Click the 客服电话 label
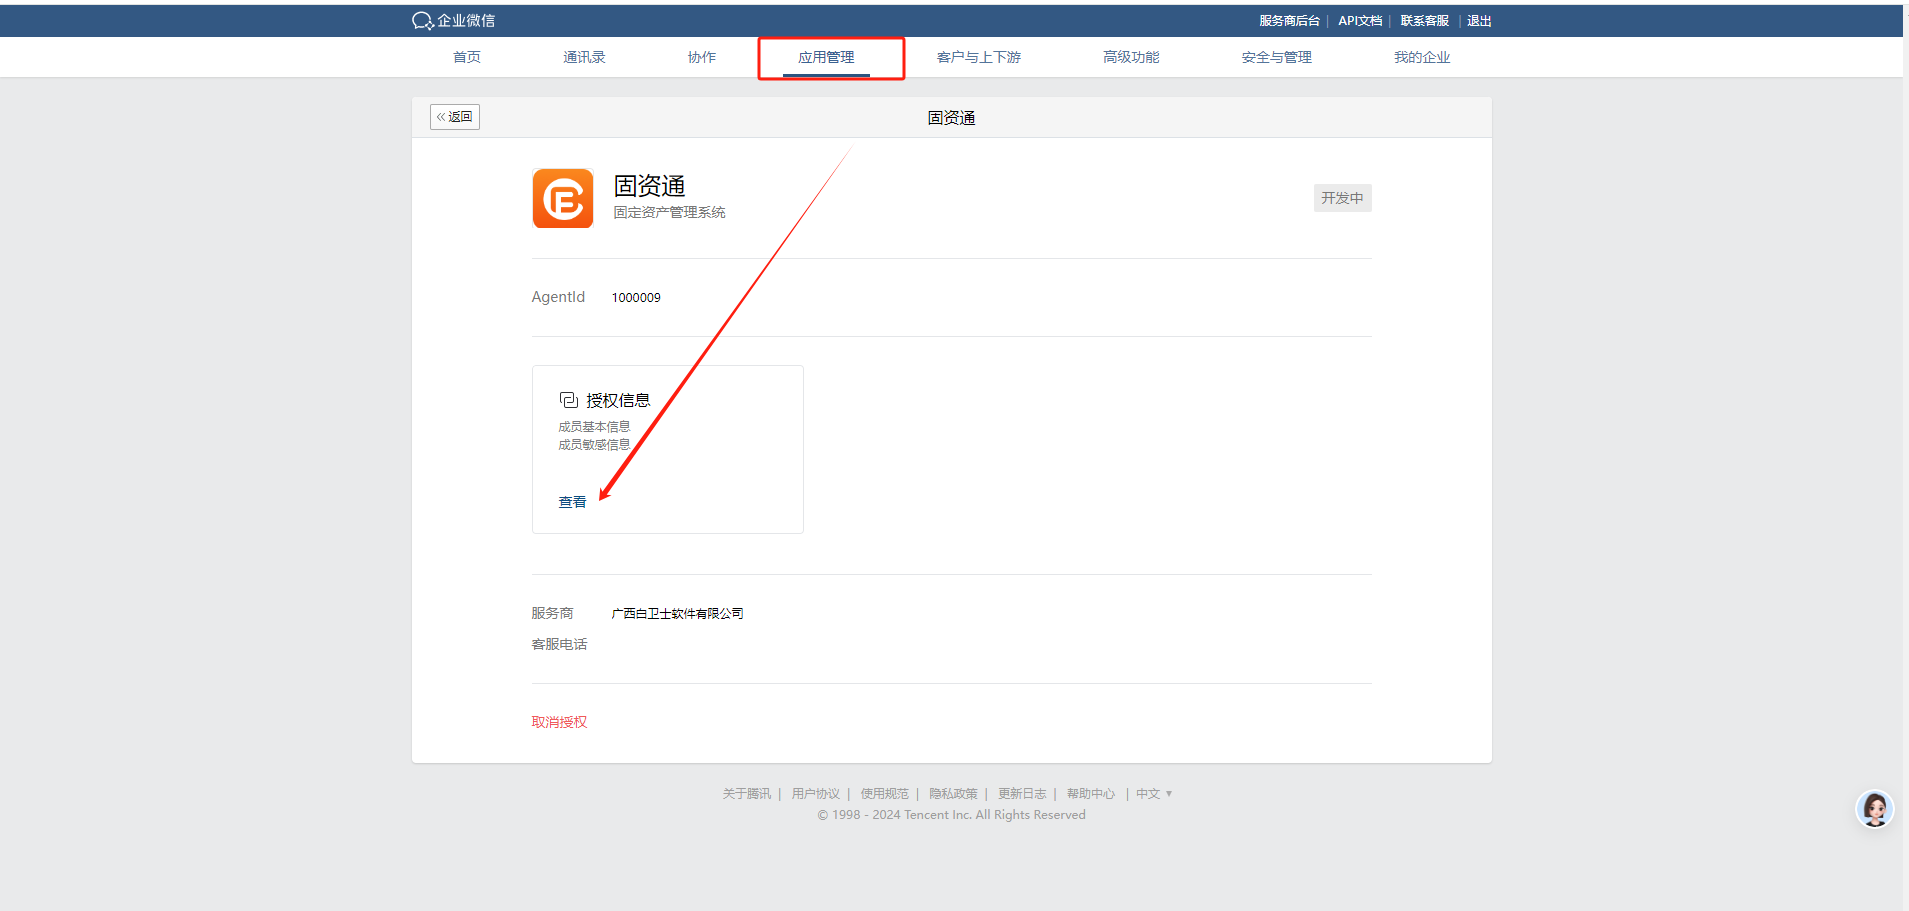The height and width of the screenshot is (911, 1909). point(559,645)
